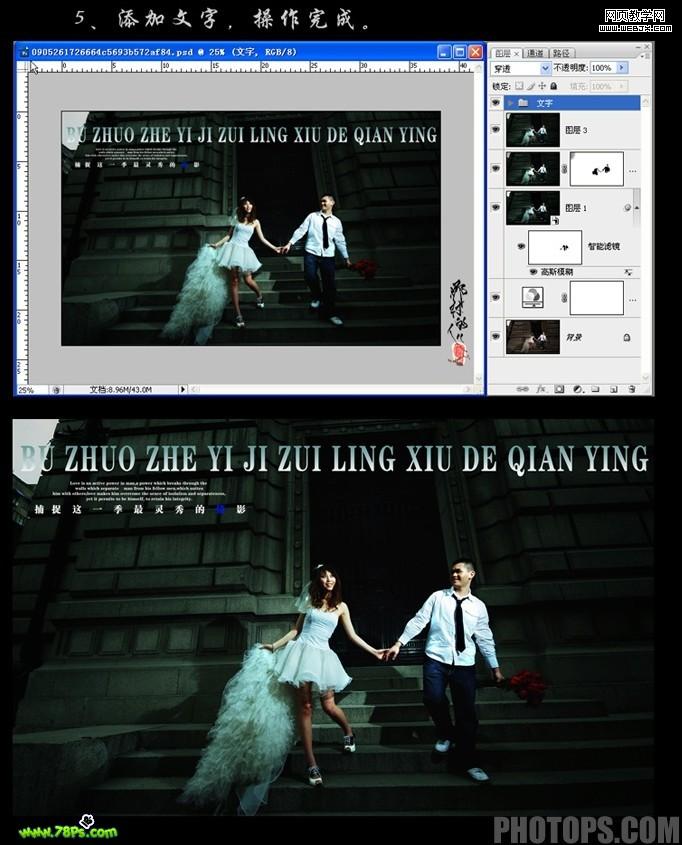The width and height of the screenshot is (682, 845).
Task: Click the smart filter indicator on 图层 1
Action: (628, 208)
